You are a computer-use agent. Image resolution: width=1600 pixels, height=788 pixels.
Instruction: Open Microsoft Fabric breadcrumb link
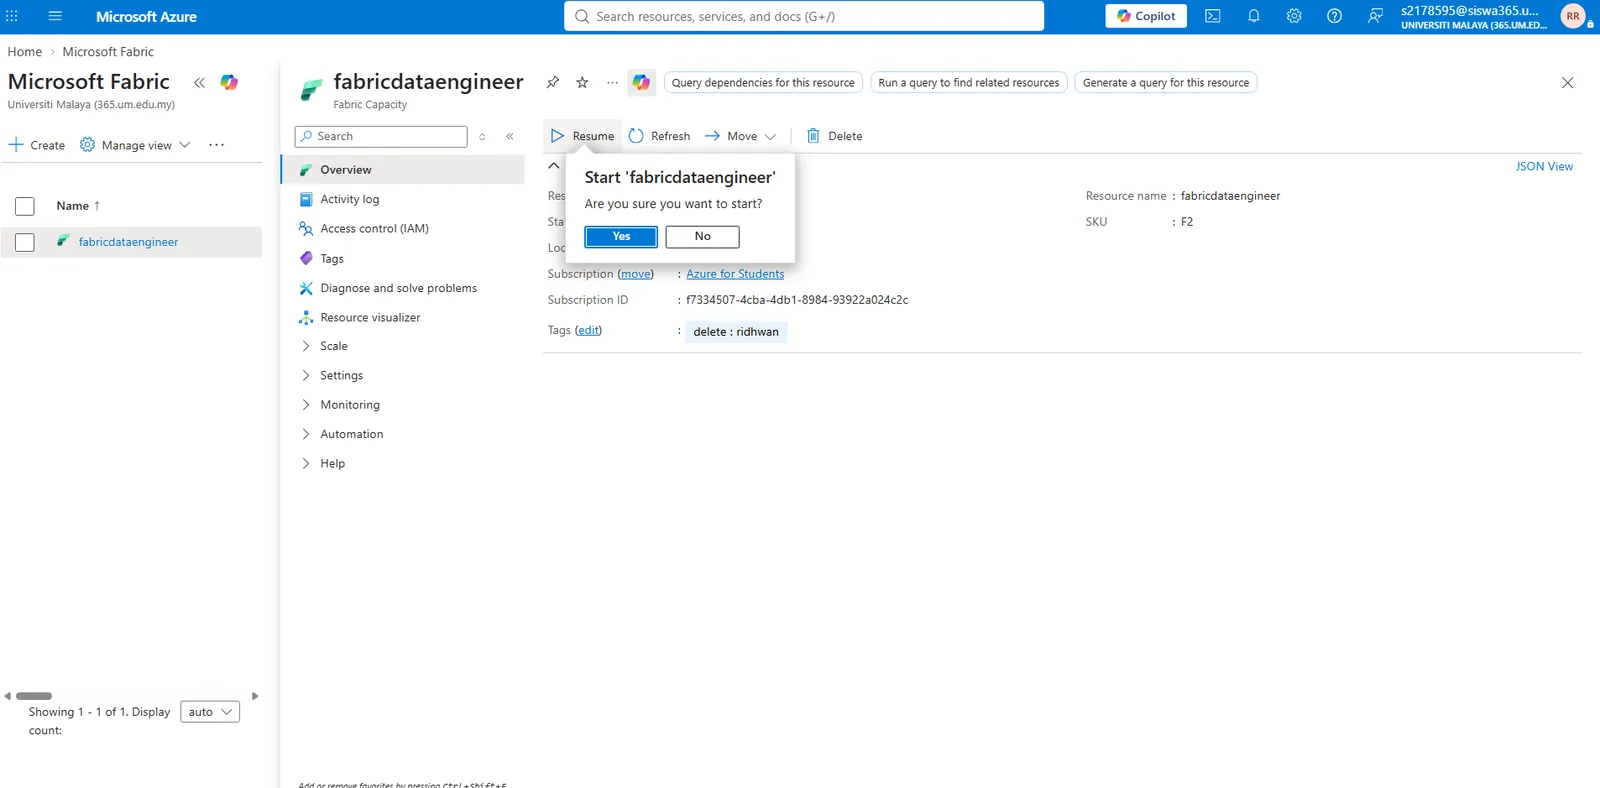tap(108, 52)
